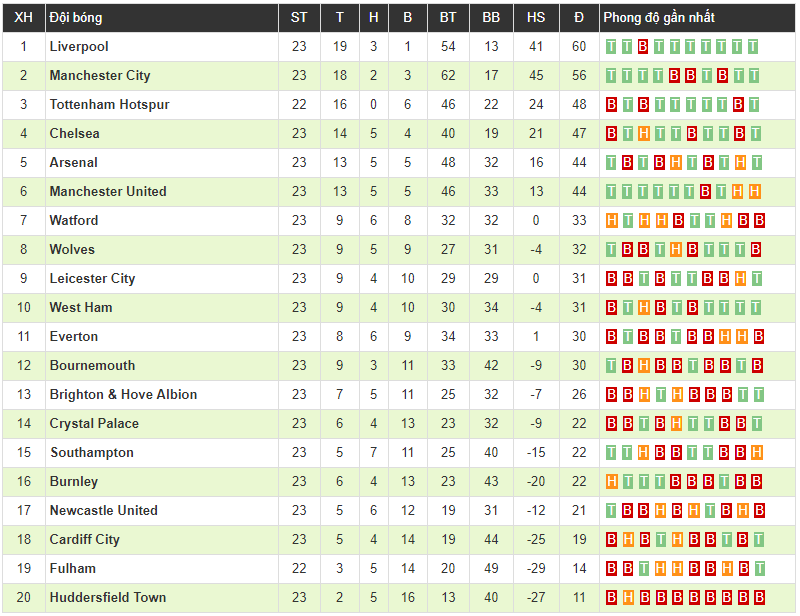Click Liverpool's red B loss badge
This screenshot has width=800, height=616.
pos(644,47)
